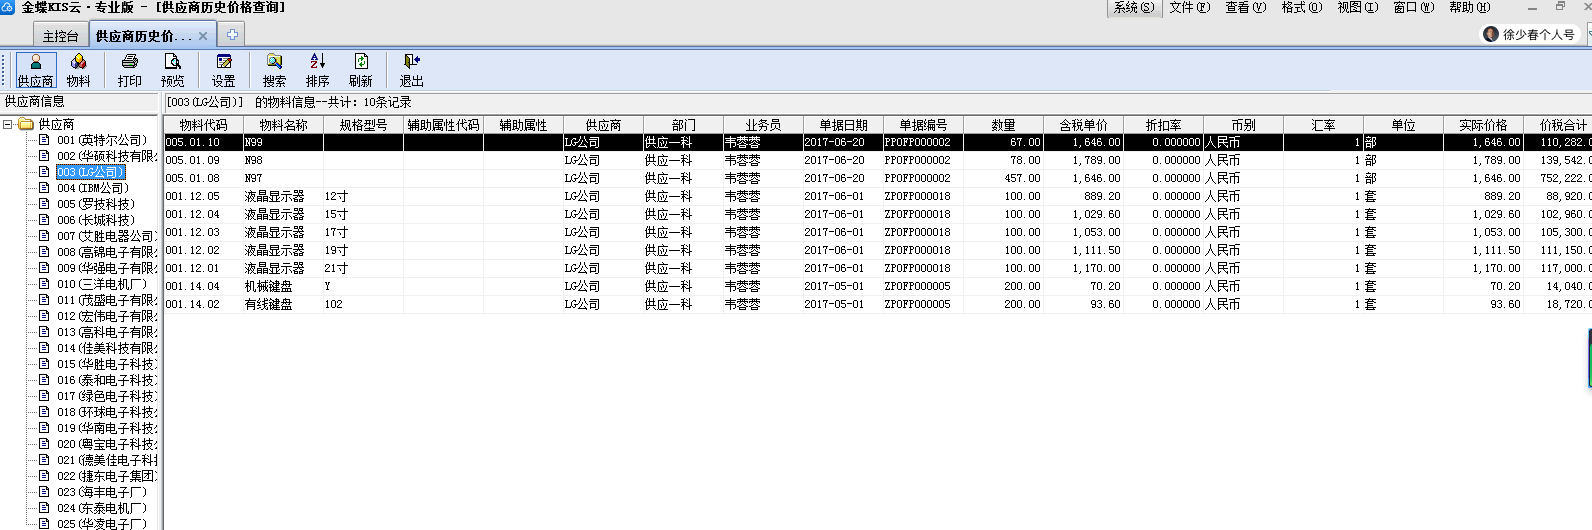Screen dimensions: 1592x530
Task: Click 液晶显示器 12寸 row name cell
Action: pyautogui.click(x=284, y=196)
